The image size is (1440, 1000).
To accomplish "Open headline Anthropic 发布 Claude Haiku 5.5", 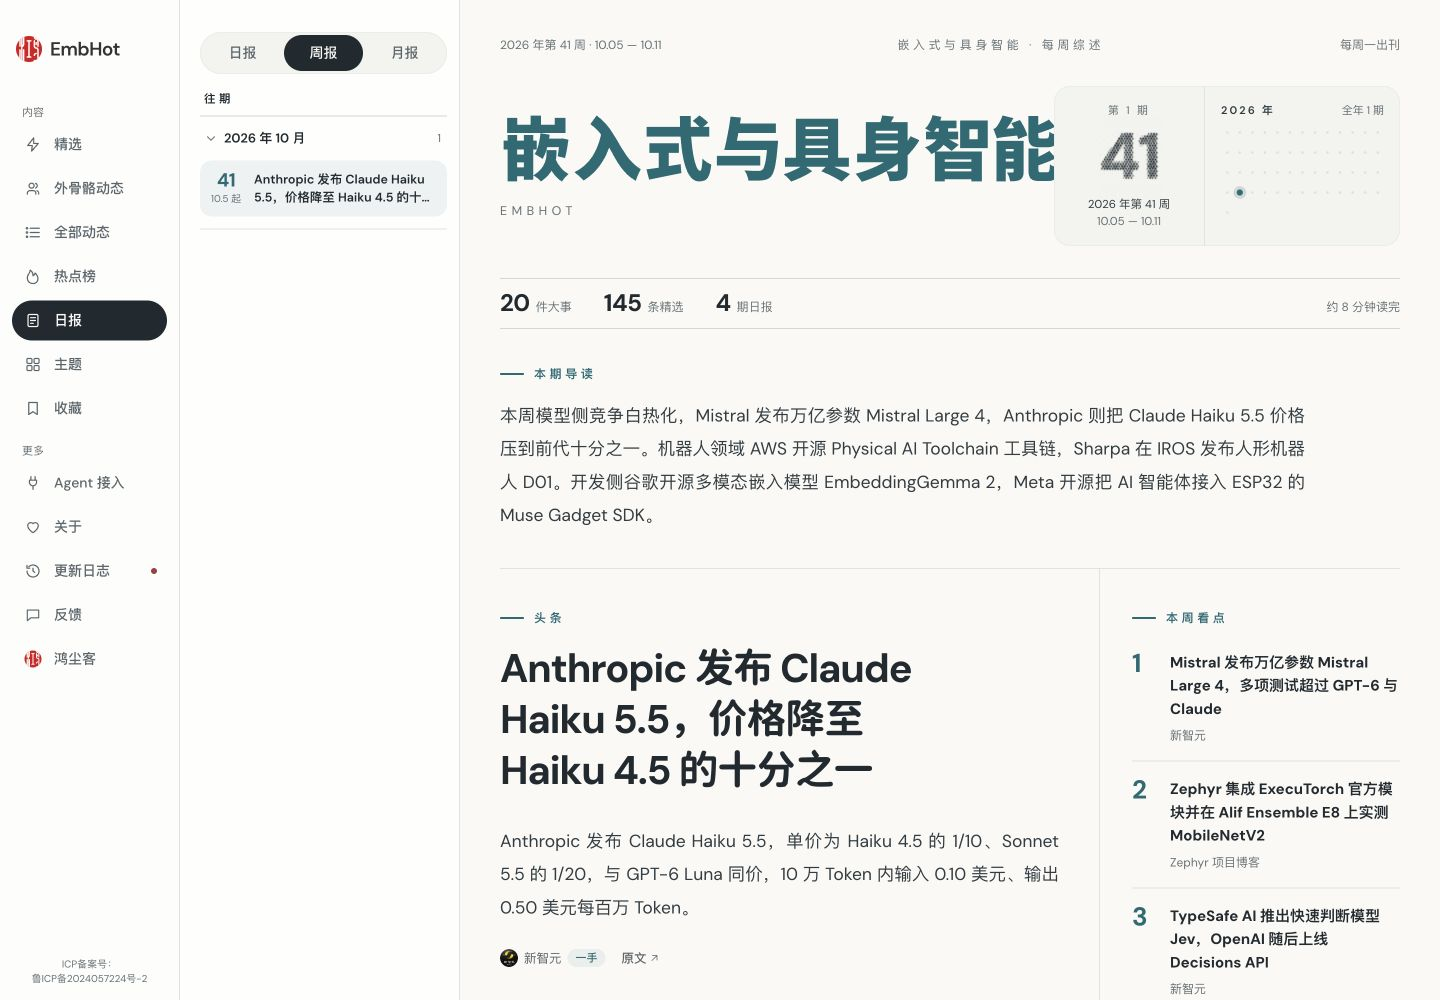I will pyautogui.click(x=706, y=719).
